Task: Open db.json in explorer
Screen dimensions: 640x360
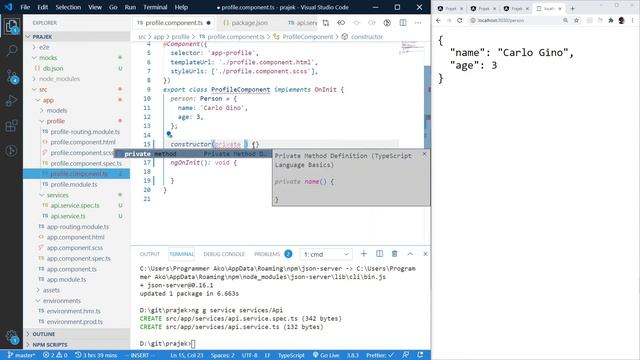Action: [x=53, y=69]
